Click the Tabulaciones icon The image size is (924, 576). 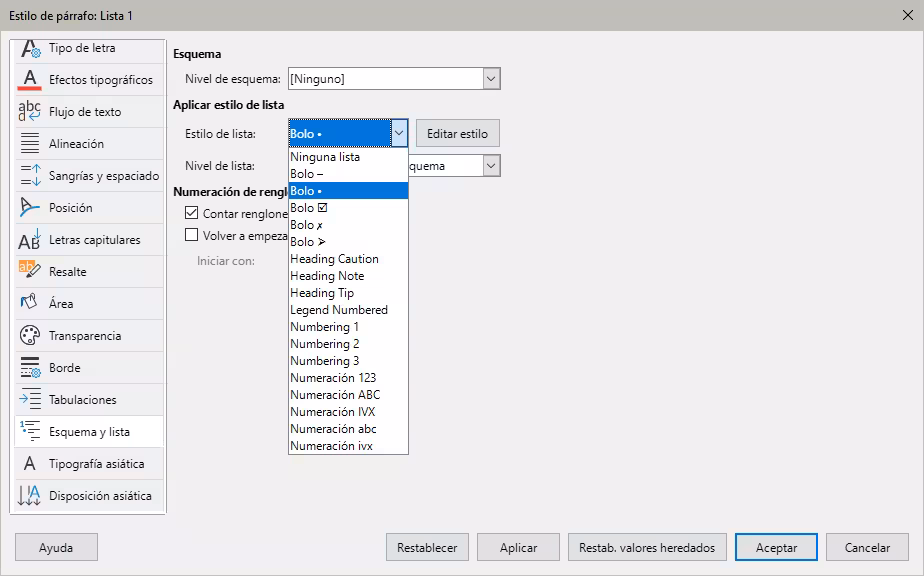29,399
